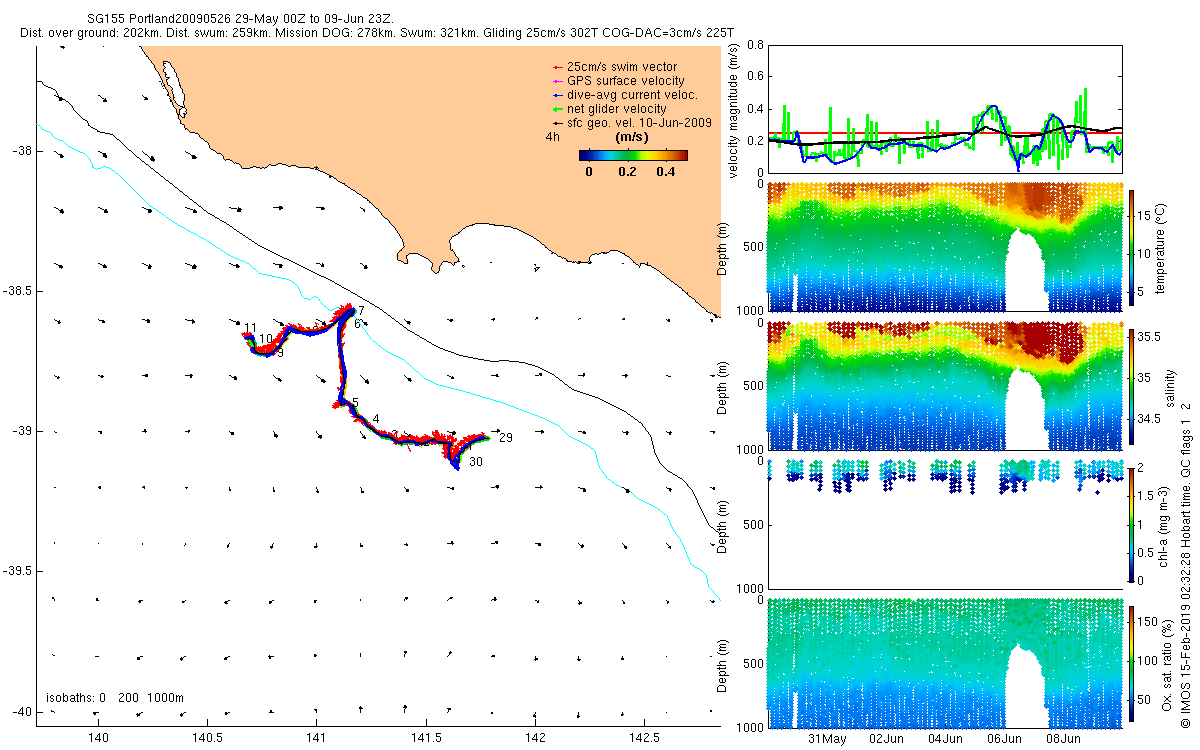Click the '140' longitude tick label
This screenshot has height=750, width=1200.
click(x=98, y=738)
